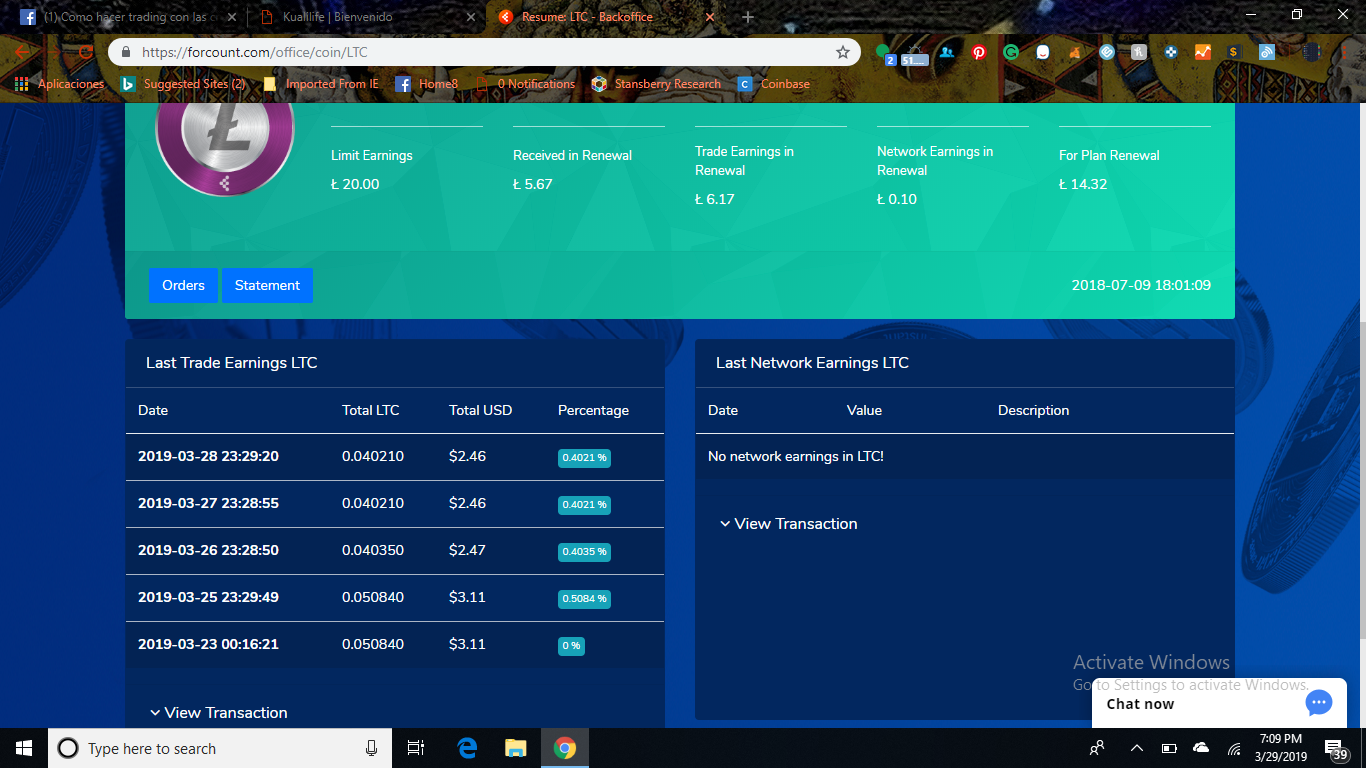Bookmark this page with the star icon

(x=843, y=52)
